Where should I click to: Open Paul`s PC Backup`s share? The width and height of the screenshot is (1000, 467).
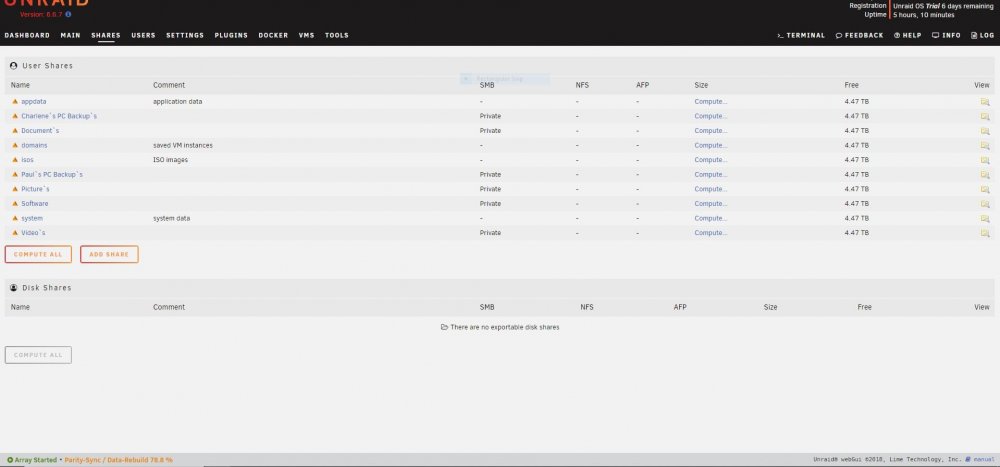point(52,175)
